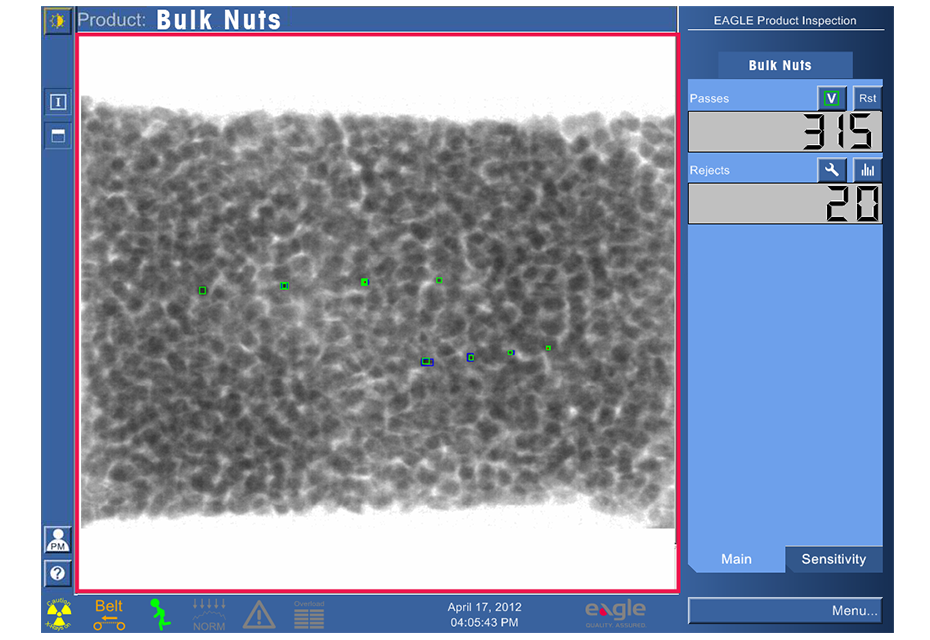Click the brightness/contrast sun icon
Image resolution: width=930 pixels, height=640 pixels.
point(57,21)
